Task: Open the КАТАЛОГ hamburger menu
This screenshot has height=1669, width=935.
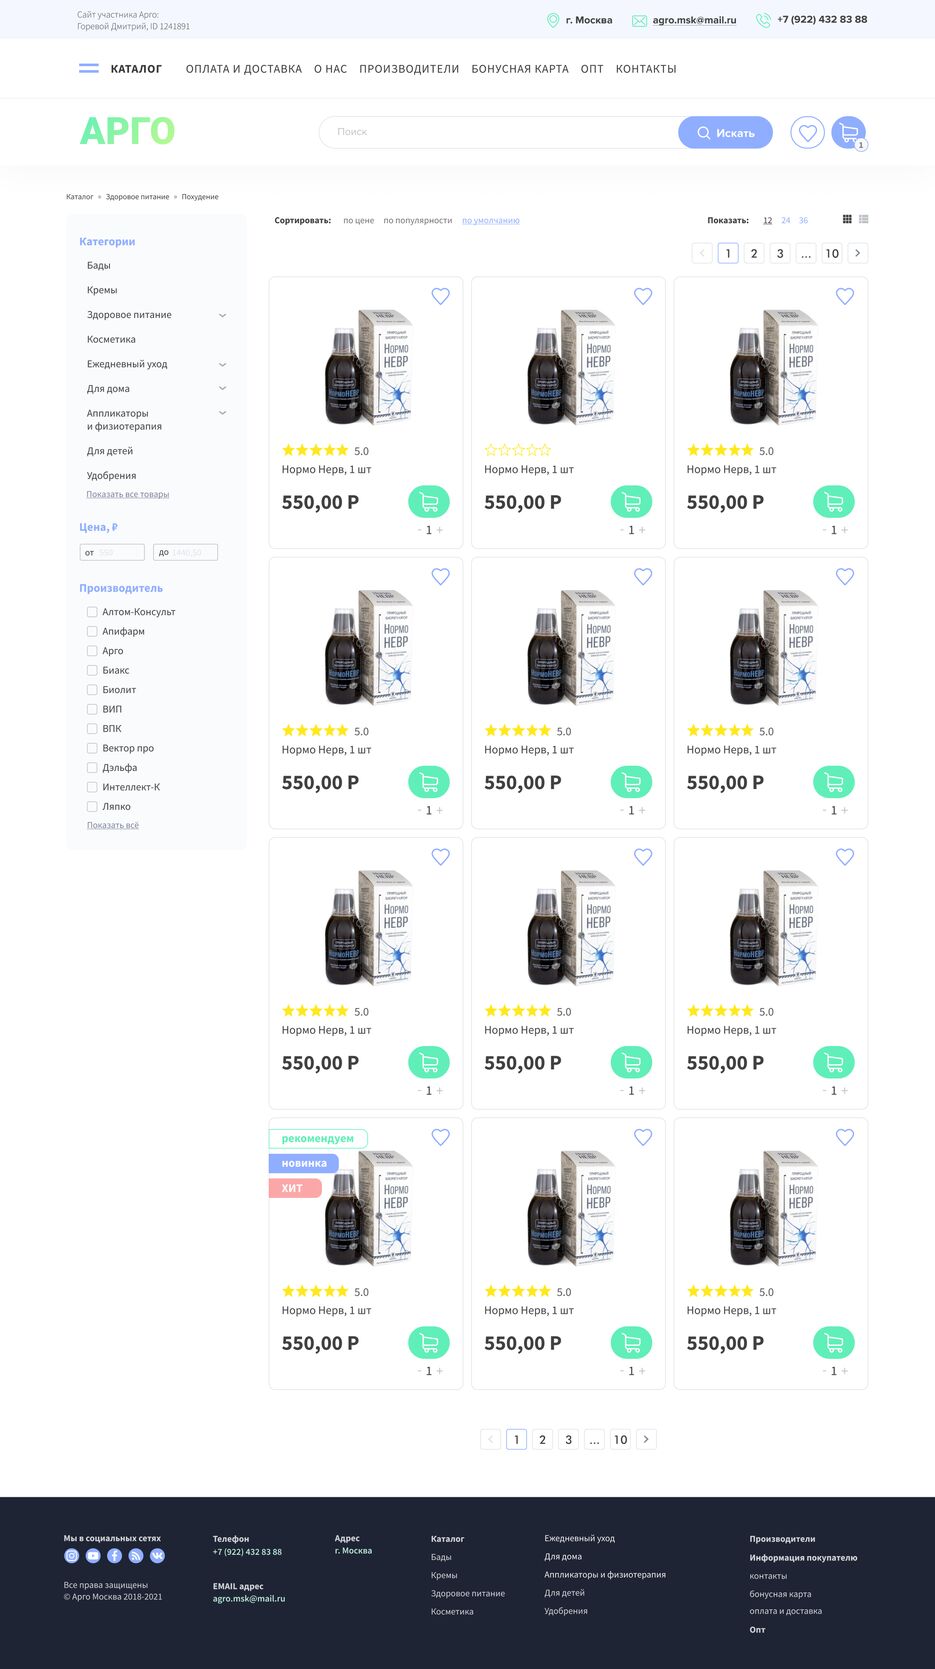Action: point(89,69)
